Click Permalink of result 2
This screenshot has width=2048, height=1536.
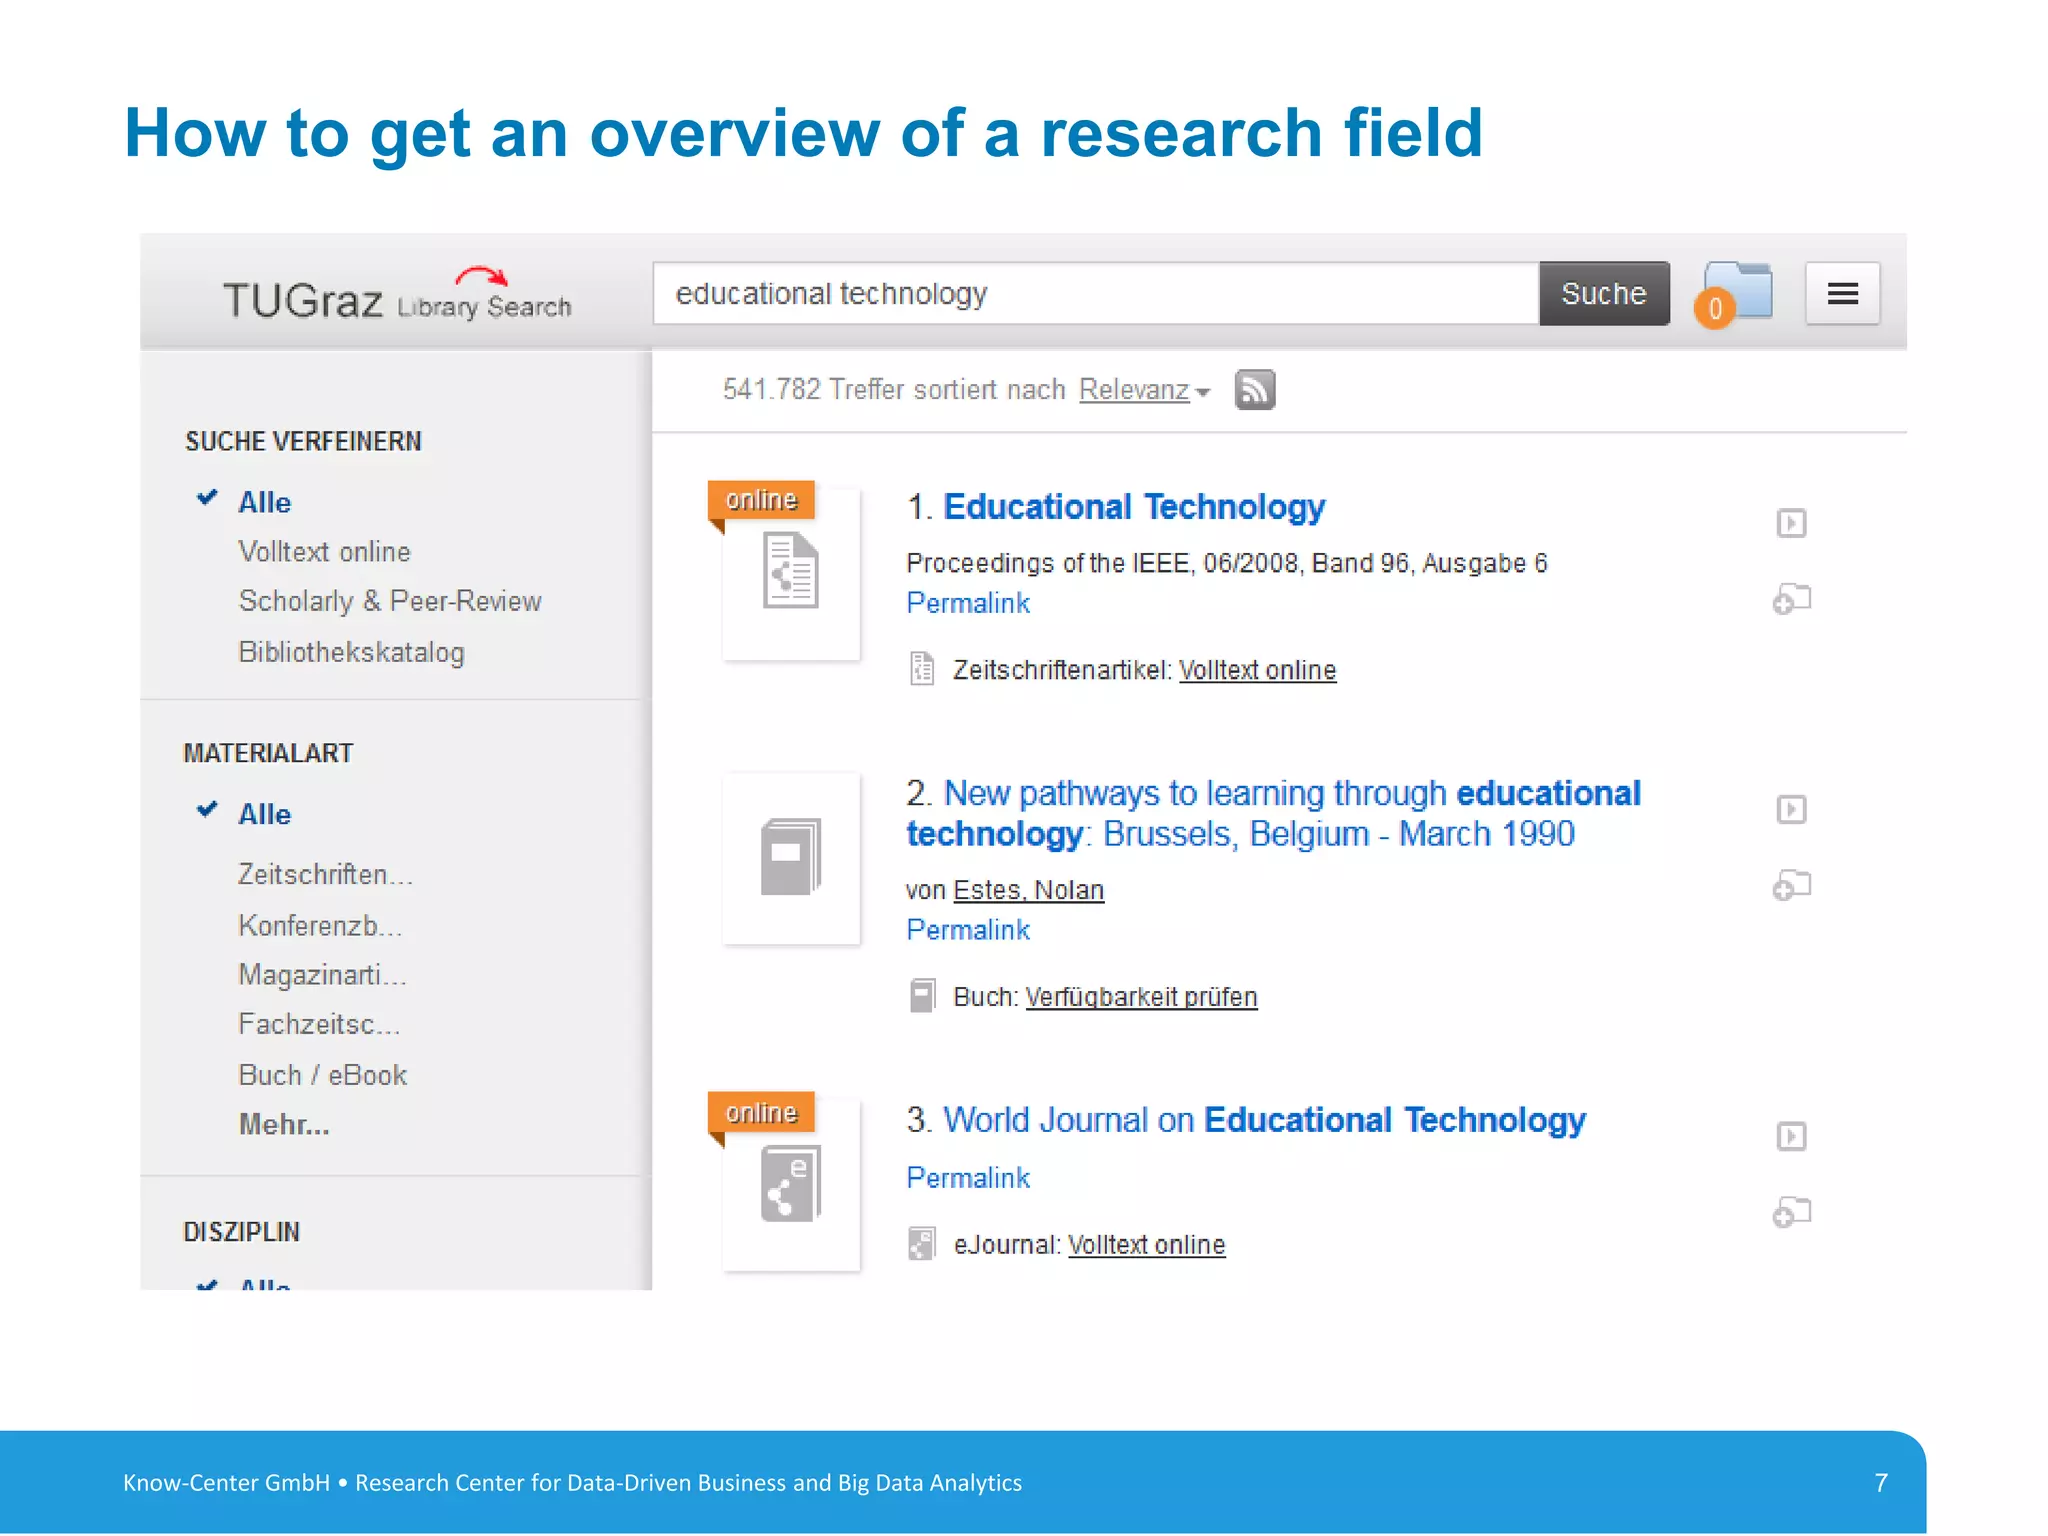coord(968,930)
